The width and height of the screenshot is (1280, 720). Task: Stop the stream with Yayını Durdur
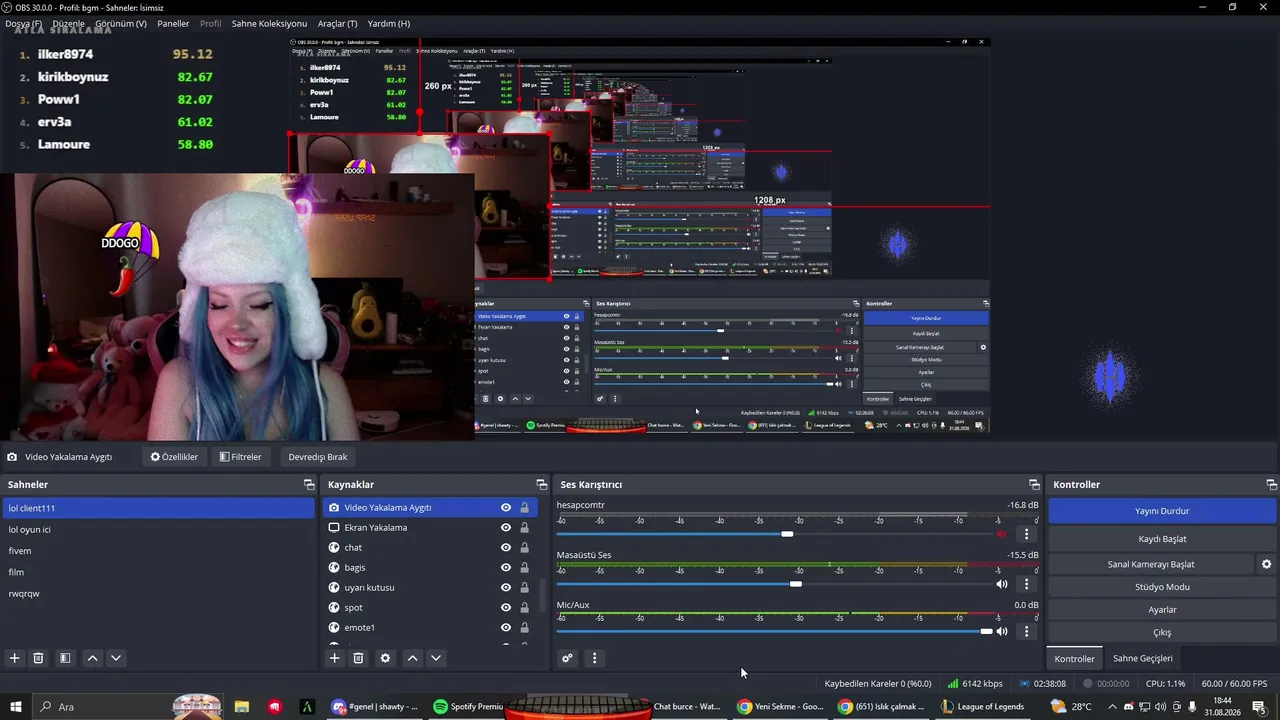click(x=1162, y=511)
